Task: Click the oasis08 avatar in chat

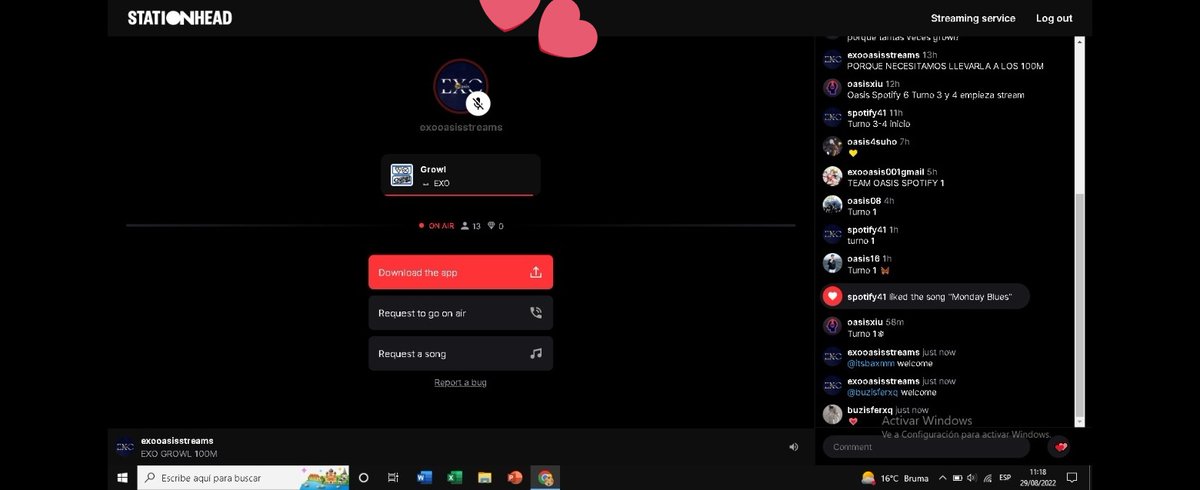Action: (x=832, y=205)
